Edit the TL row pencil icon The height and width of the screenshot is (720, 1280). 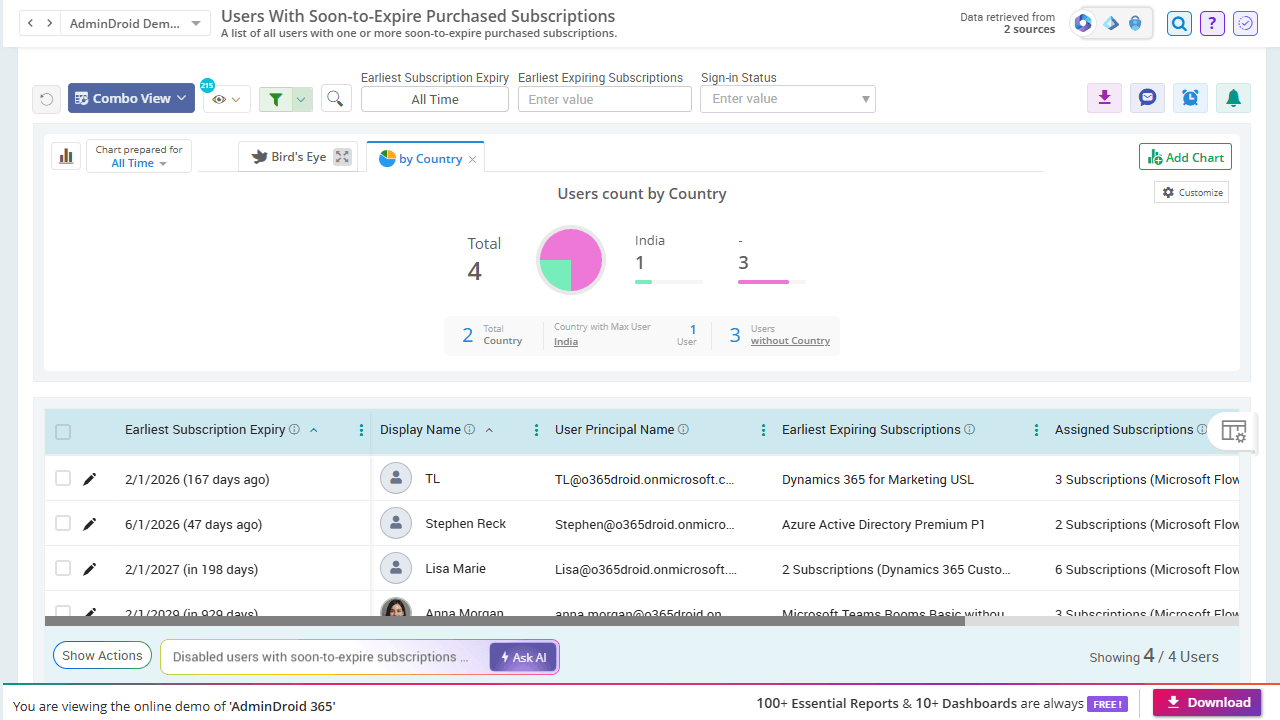[89, 479]
